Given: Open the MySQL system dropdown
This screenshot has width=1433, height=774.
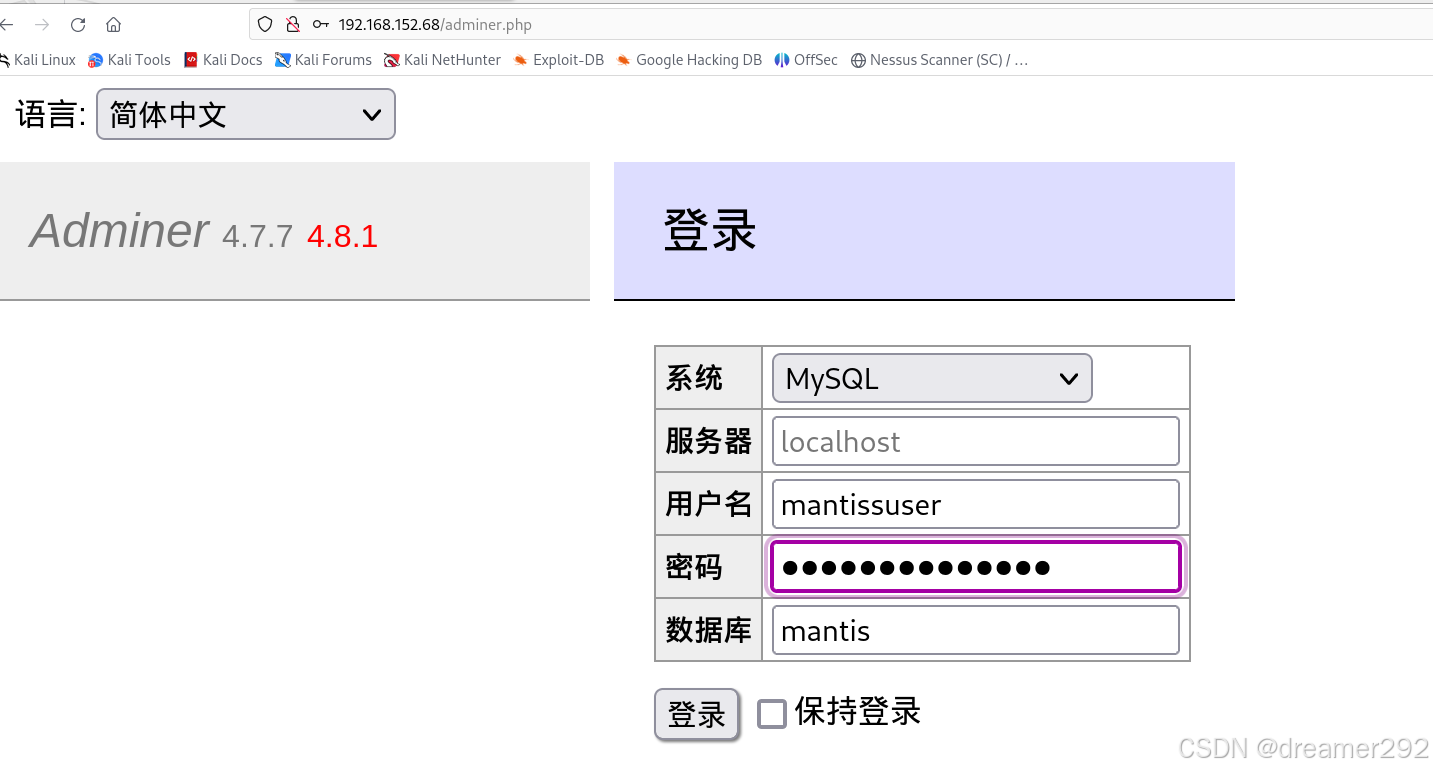Looking at the screenshot, I should 932,378.
